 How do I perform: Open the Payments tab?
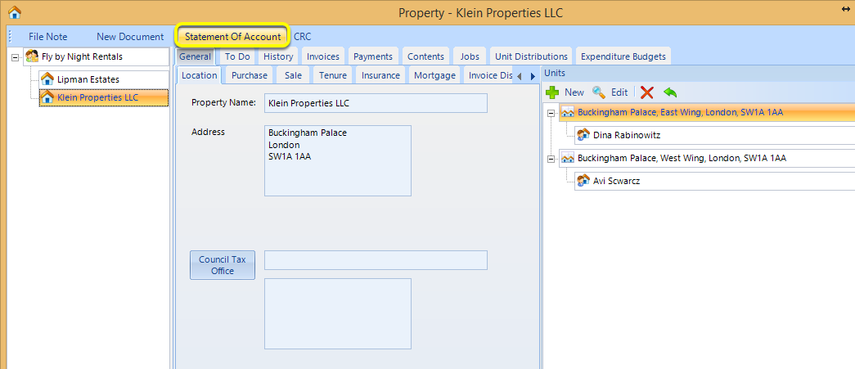(x=373, y=56)
